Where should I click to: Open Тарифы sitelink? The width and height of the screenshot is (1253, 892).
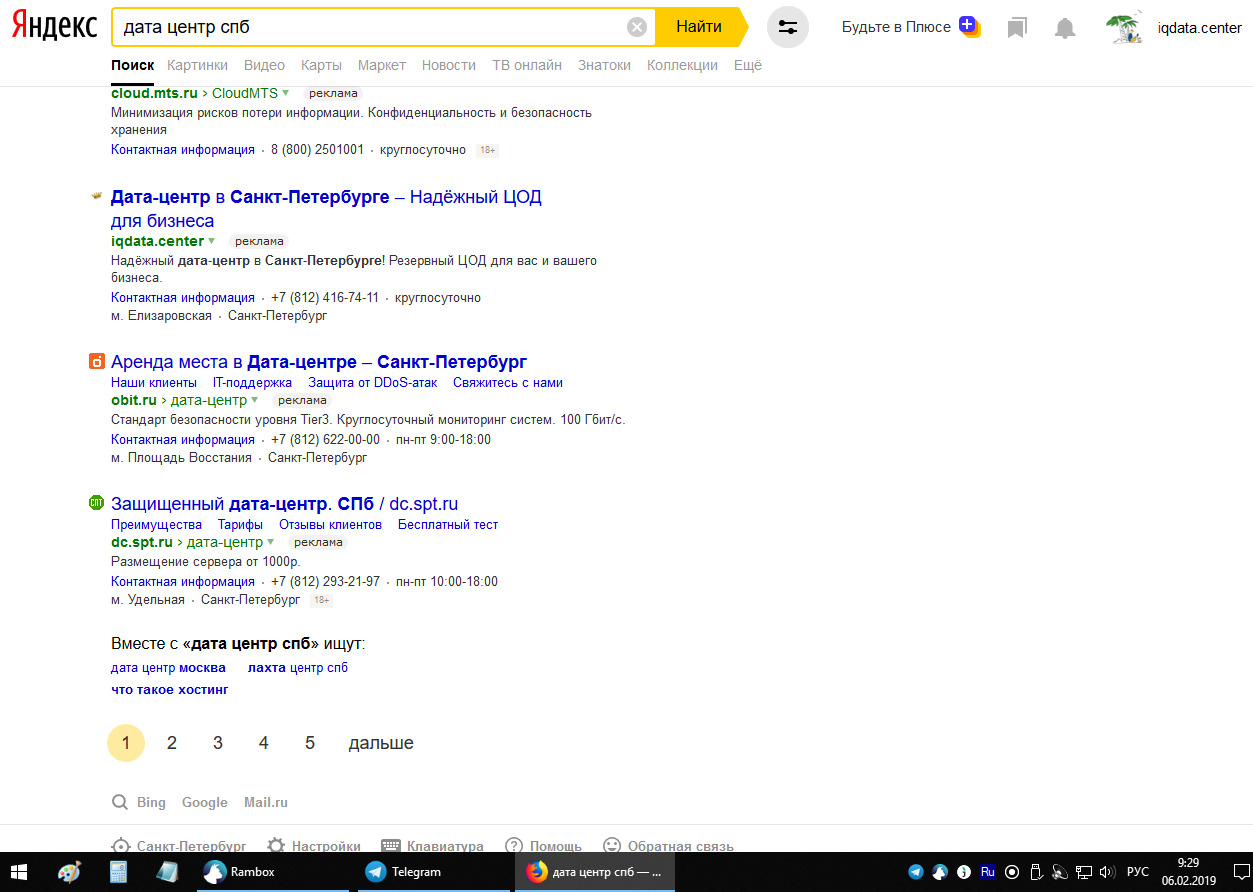click(x=240, y=524)
